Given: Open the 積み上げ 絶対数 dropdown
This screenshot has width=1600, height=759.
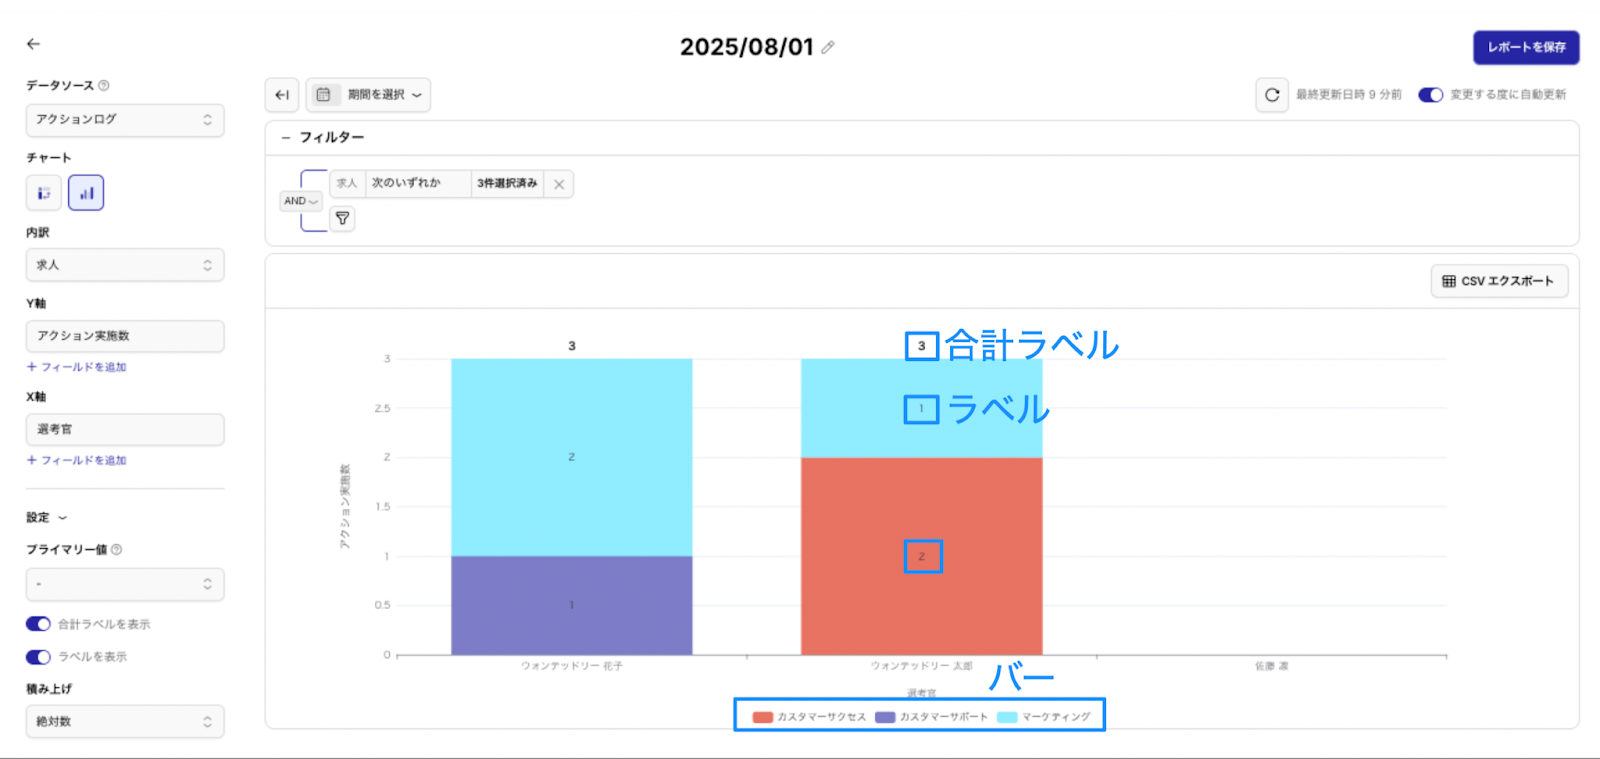Looking at the screenshot, I should [x=125, y=721].
